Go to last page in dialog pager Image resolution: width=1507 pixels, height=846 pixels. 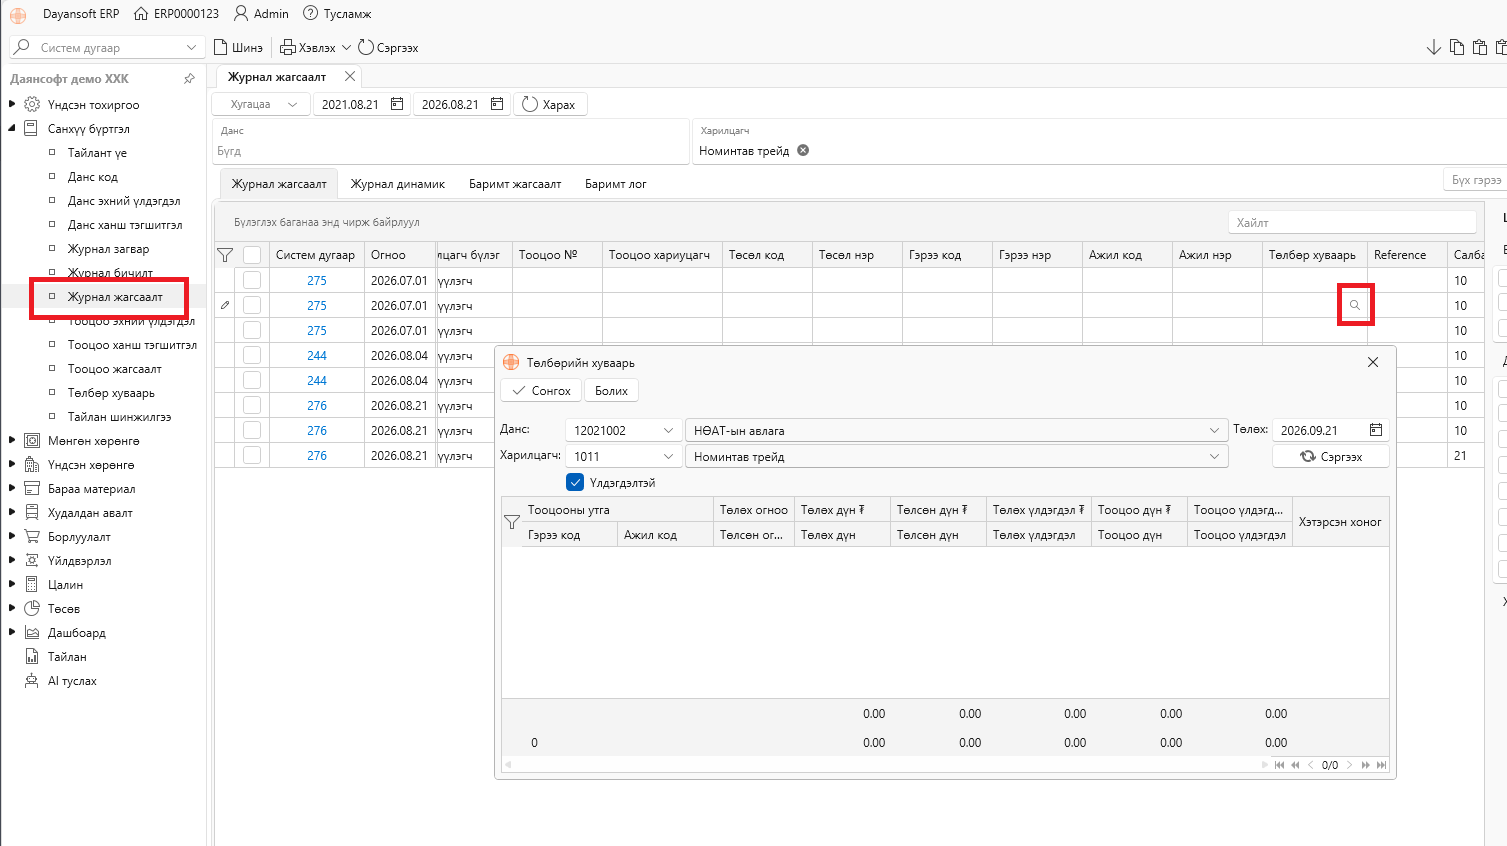(x=1382, y=765)
